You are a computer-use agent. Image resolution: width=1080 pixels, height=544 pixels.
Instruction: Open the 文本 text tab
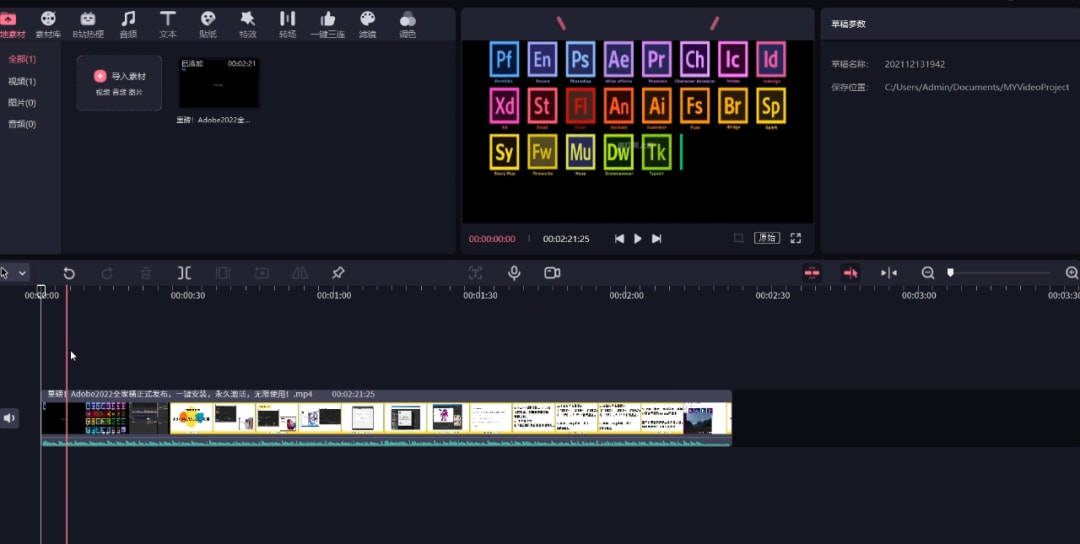pos(168,25)
